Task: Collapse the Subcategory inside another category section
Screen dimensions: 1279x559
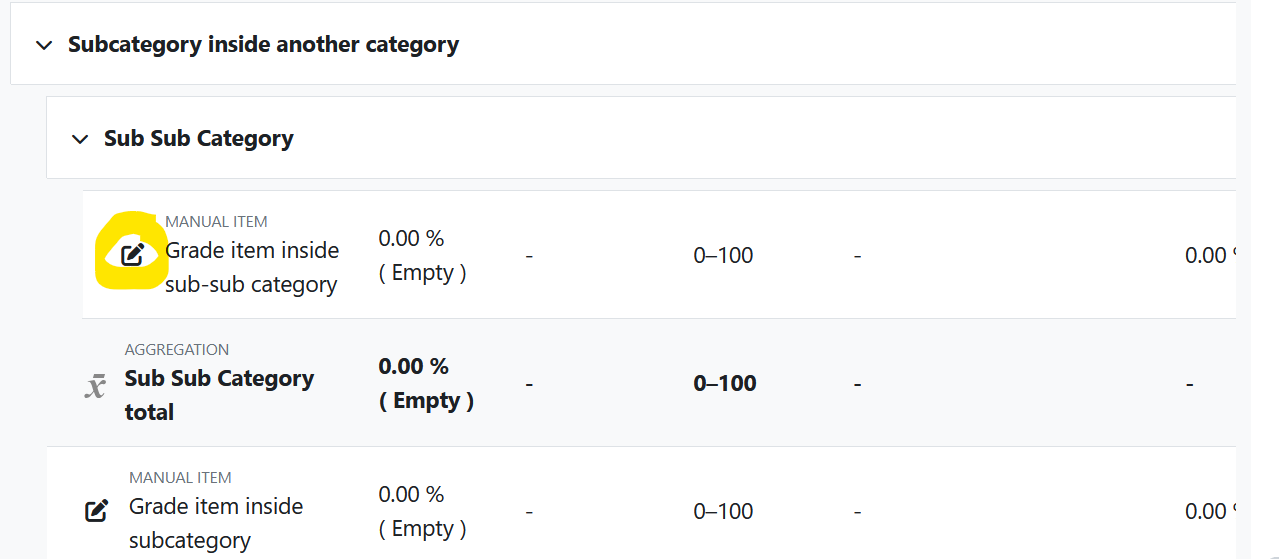Action: click(x=43, y=45)
